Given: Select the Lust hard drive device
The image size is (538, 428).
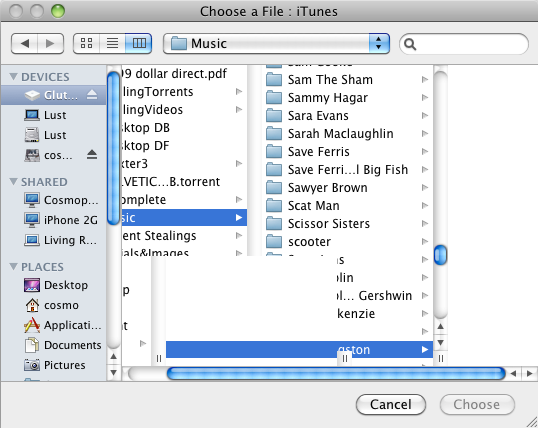Looking at the screenshot, I should (x=54, y=135).
